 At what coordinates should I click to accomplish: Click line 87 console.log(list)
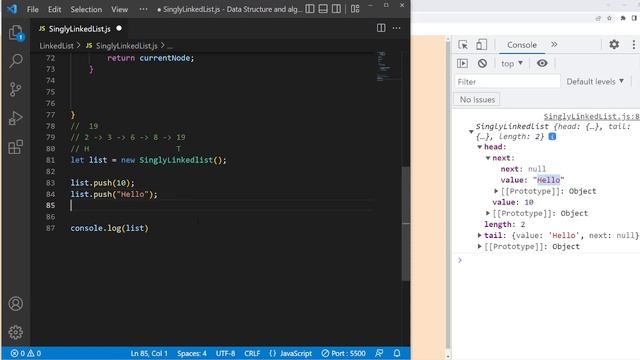pos(109,228)
